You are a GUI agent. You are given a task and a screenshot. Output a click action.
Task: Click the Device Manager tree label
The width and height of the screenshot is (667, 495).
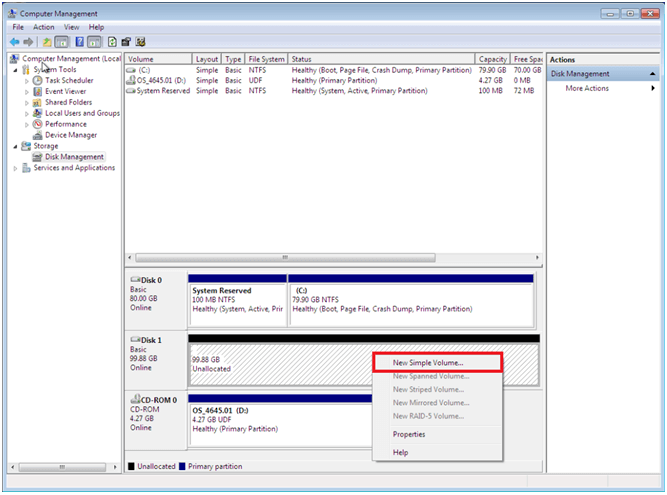pos(71,135)
